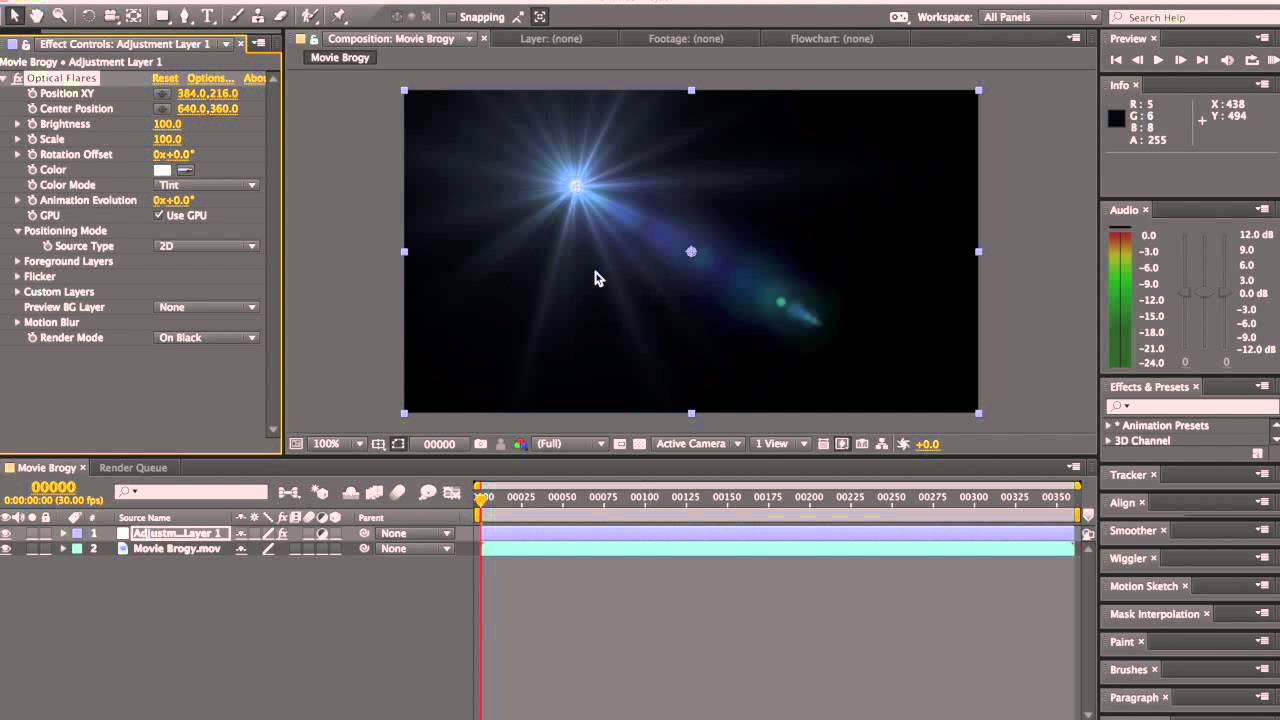
Task: Click the snapshot camera icon in viewer
Action: pyautogui.click(x=481, y=444)
